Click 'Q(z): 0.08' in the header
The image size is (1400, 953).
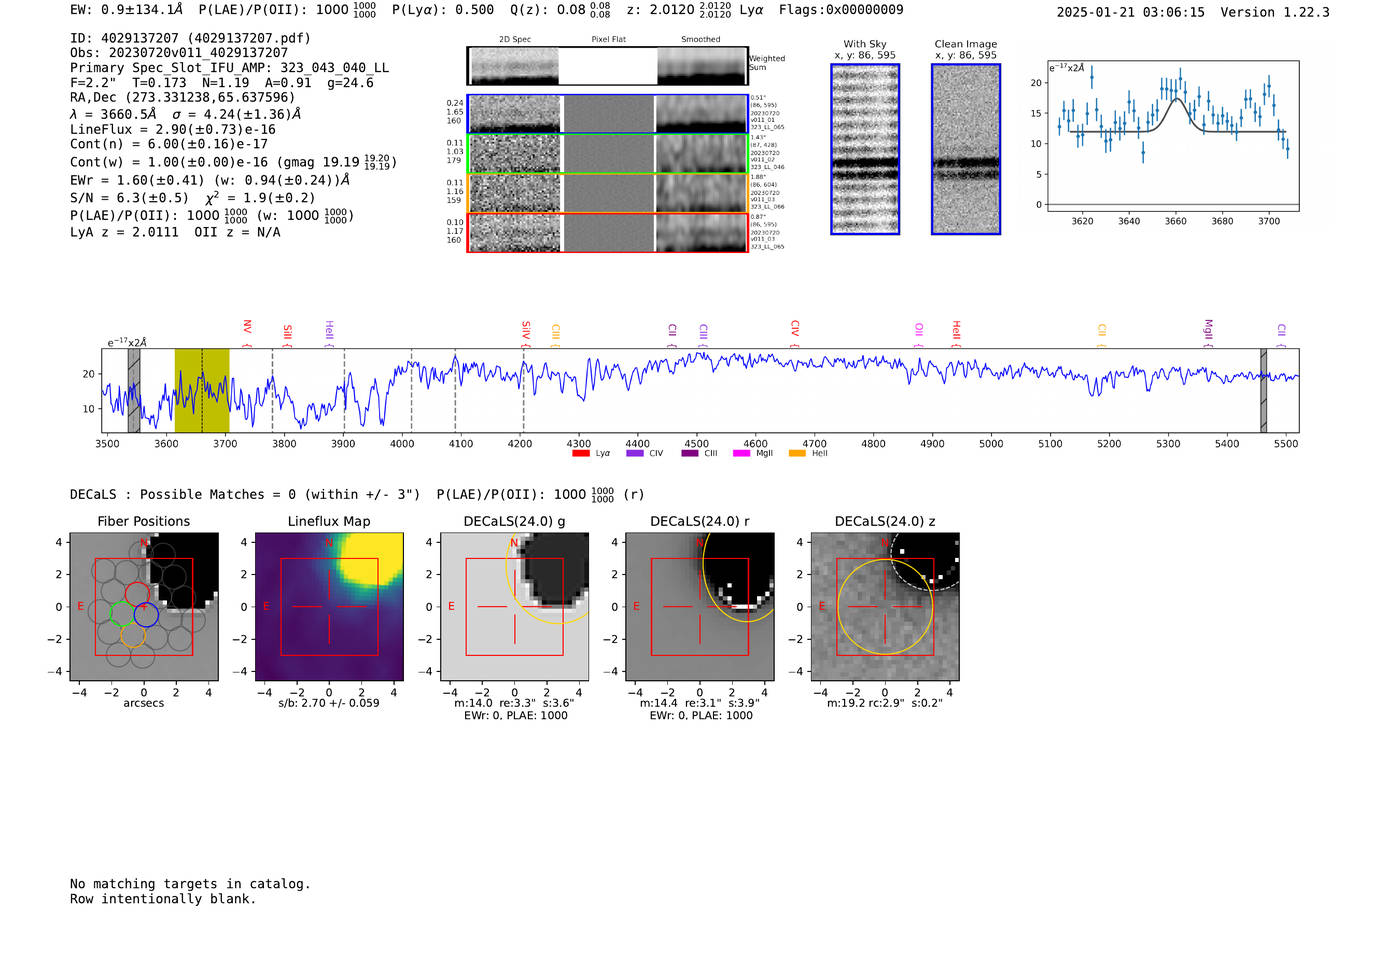pos(548,10)
